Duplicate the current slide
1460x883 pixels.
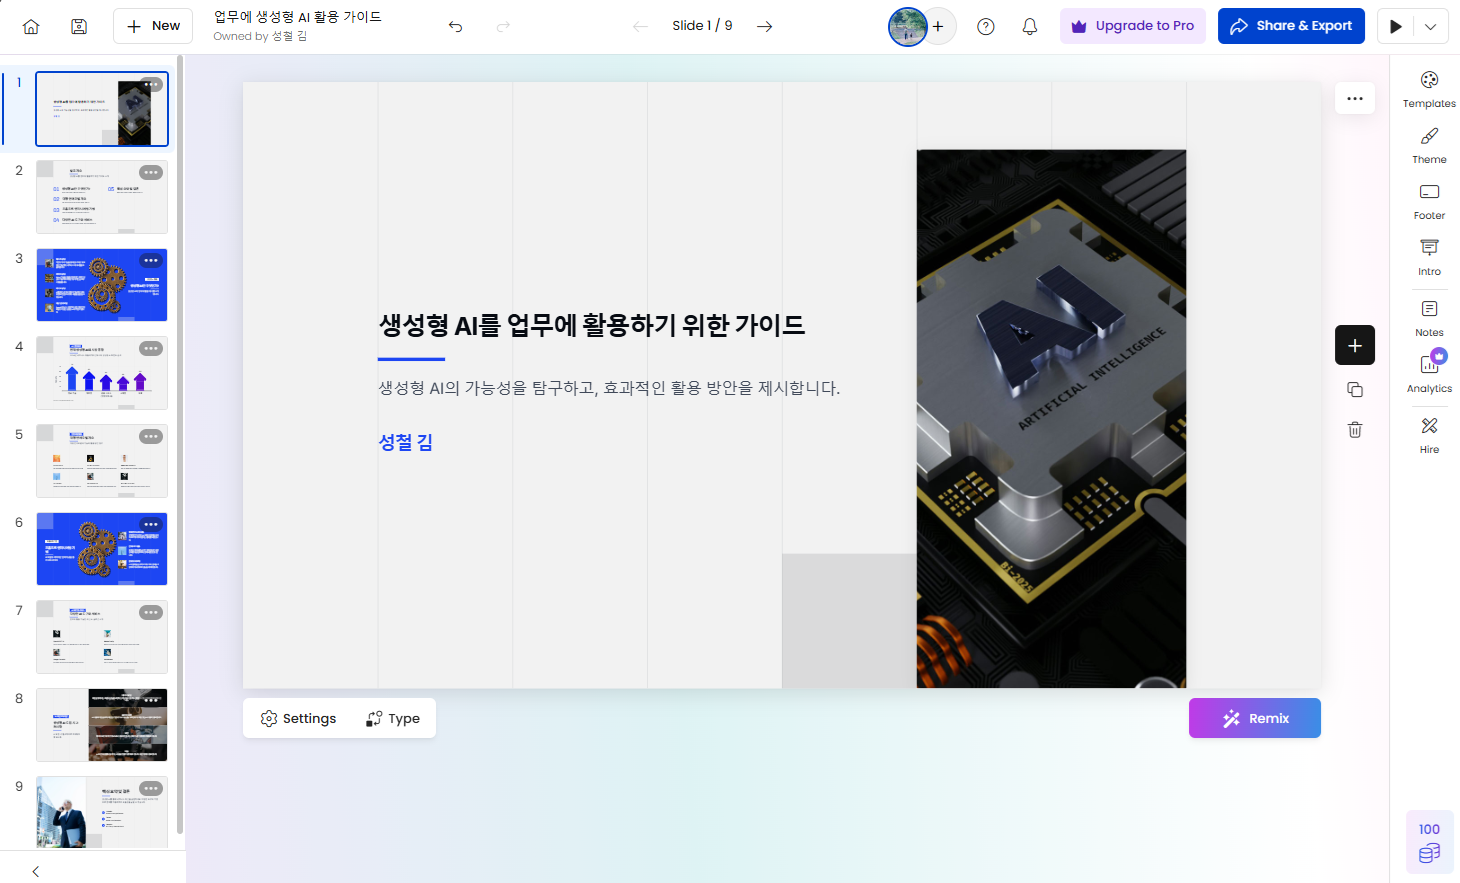point(1354,390)
